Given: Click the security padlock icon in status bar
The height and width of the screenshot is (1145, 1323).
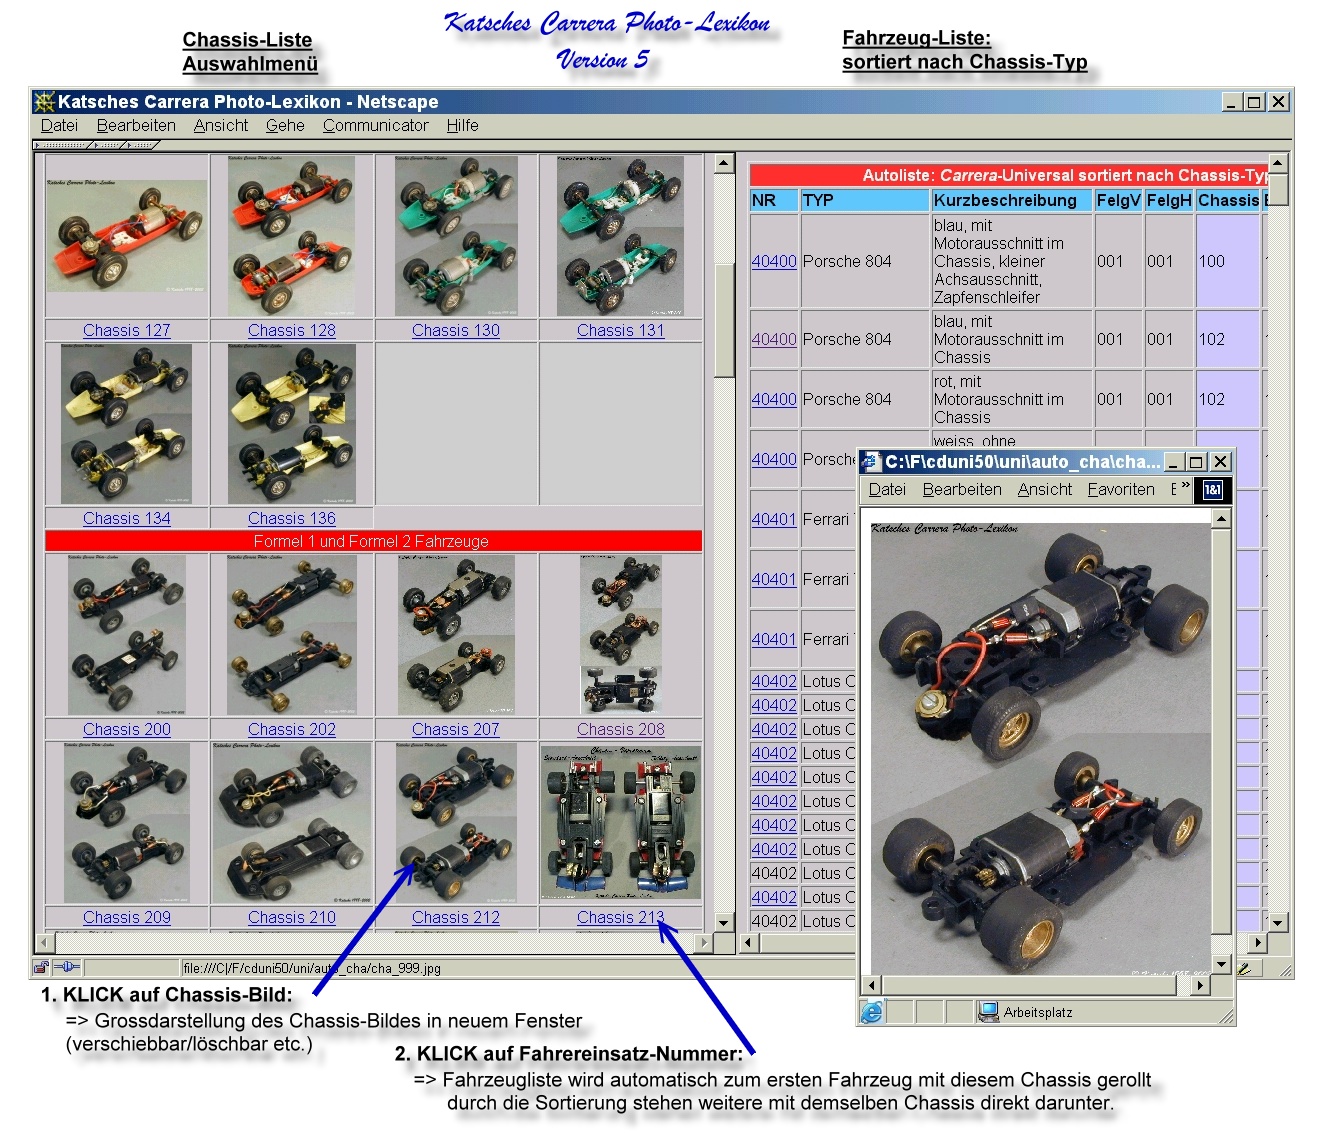Looking at the screenshot, I should [x=41, y=967].
